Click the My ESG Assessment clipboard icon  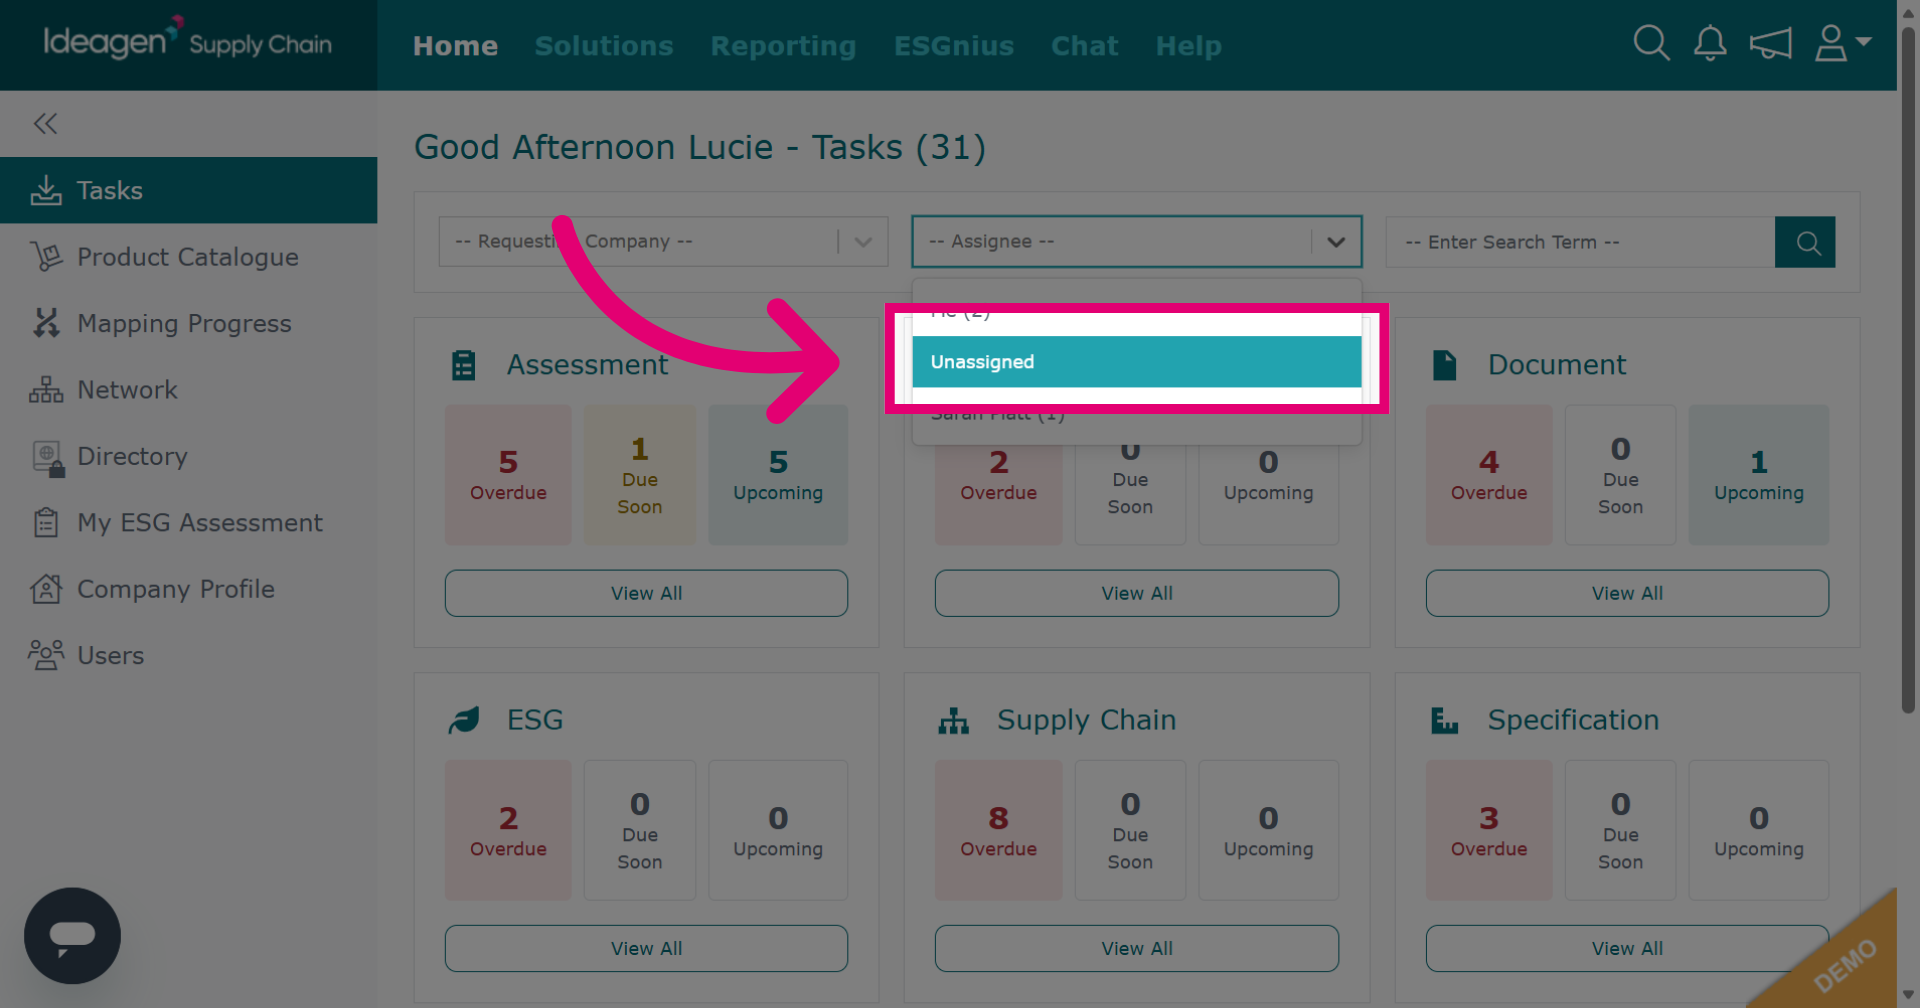(x=46, y=522)
